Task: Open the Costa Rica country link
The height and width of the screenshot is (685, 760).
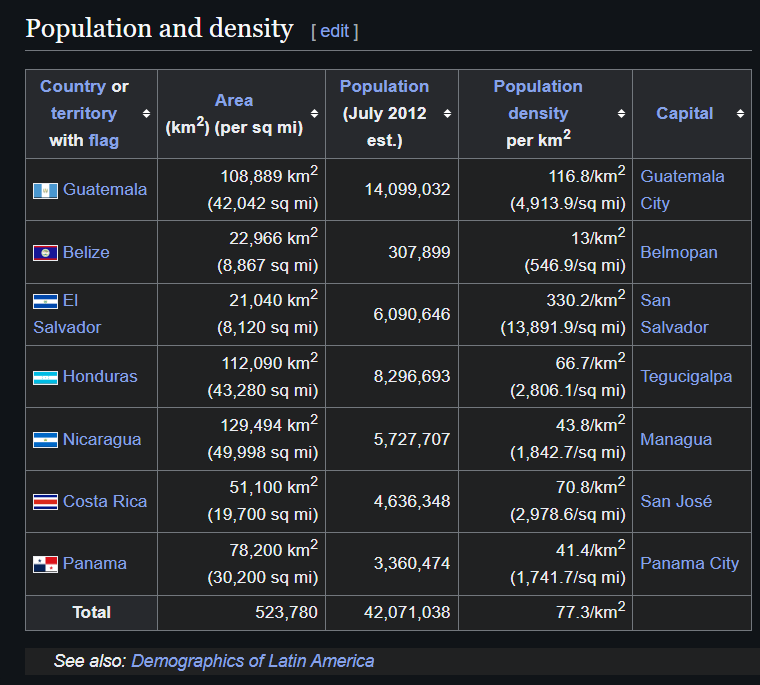Action: (x=105, y=501)
